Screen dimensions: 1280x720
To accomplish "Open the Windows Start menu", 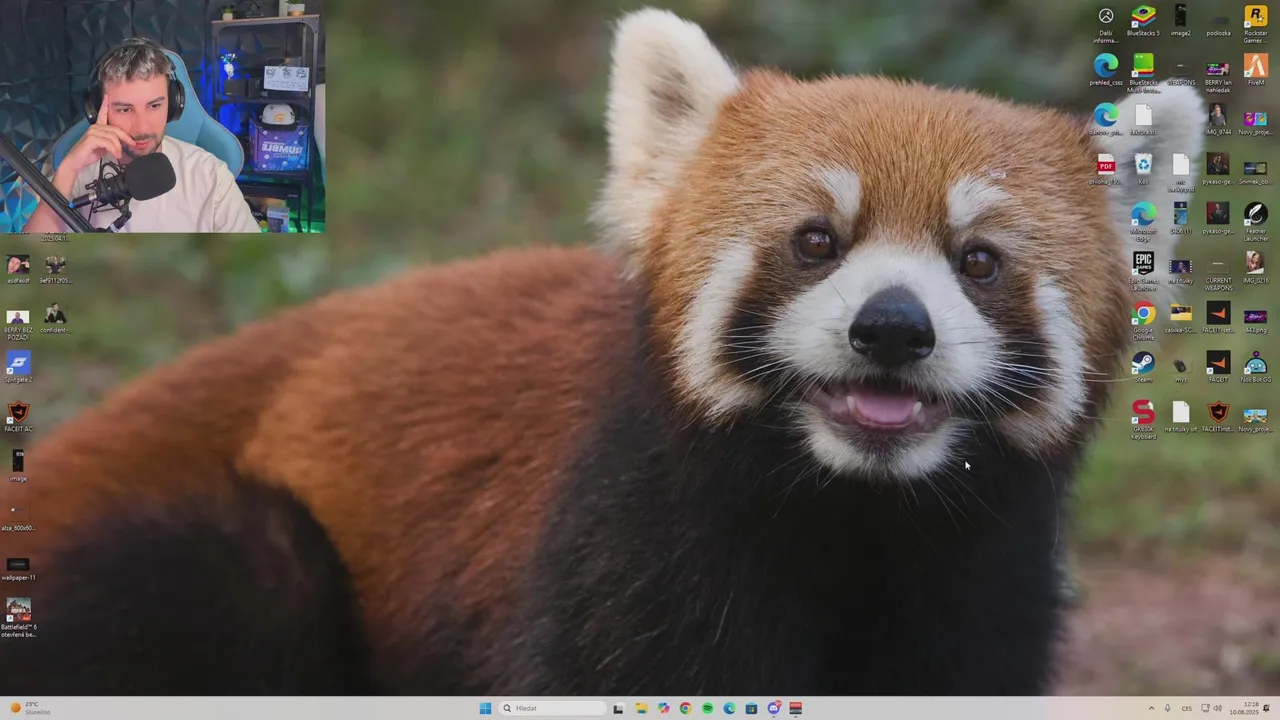I will coord(485,708).
